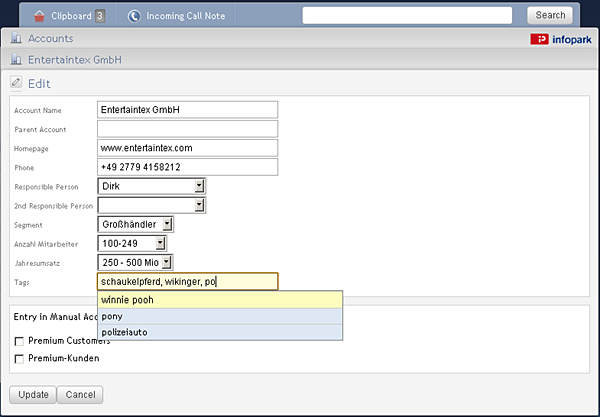
Task: Click the Phone number field
Action: (188, 167)
